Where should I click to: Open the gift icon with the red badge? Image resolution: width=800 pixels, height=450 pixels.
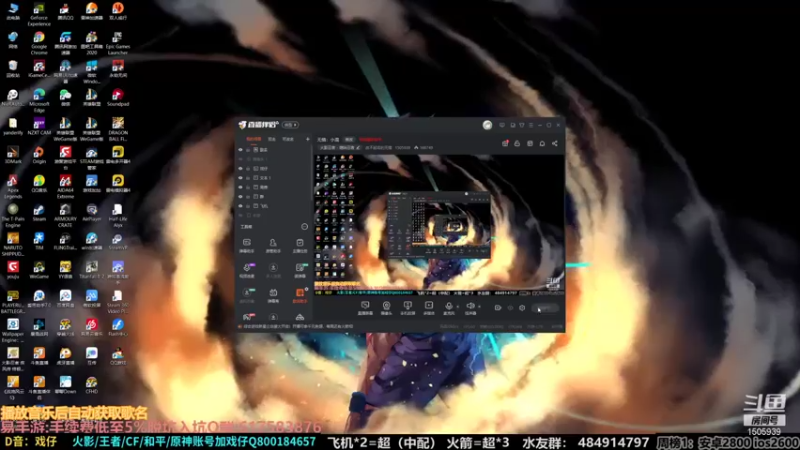pyautogui.click(x=505, y=143)
